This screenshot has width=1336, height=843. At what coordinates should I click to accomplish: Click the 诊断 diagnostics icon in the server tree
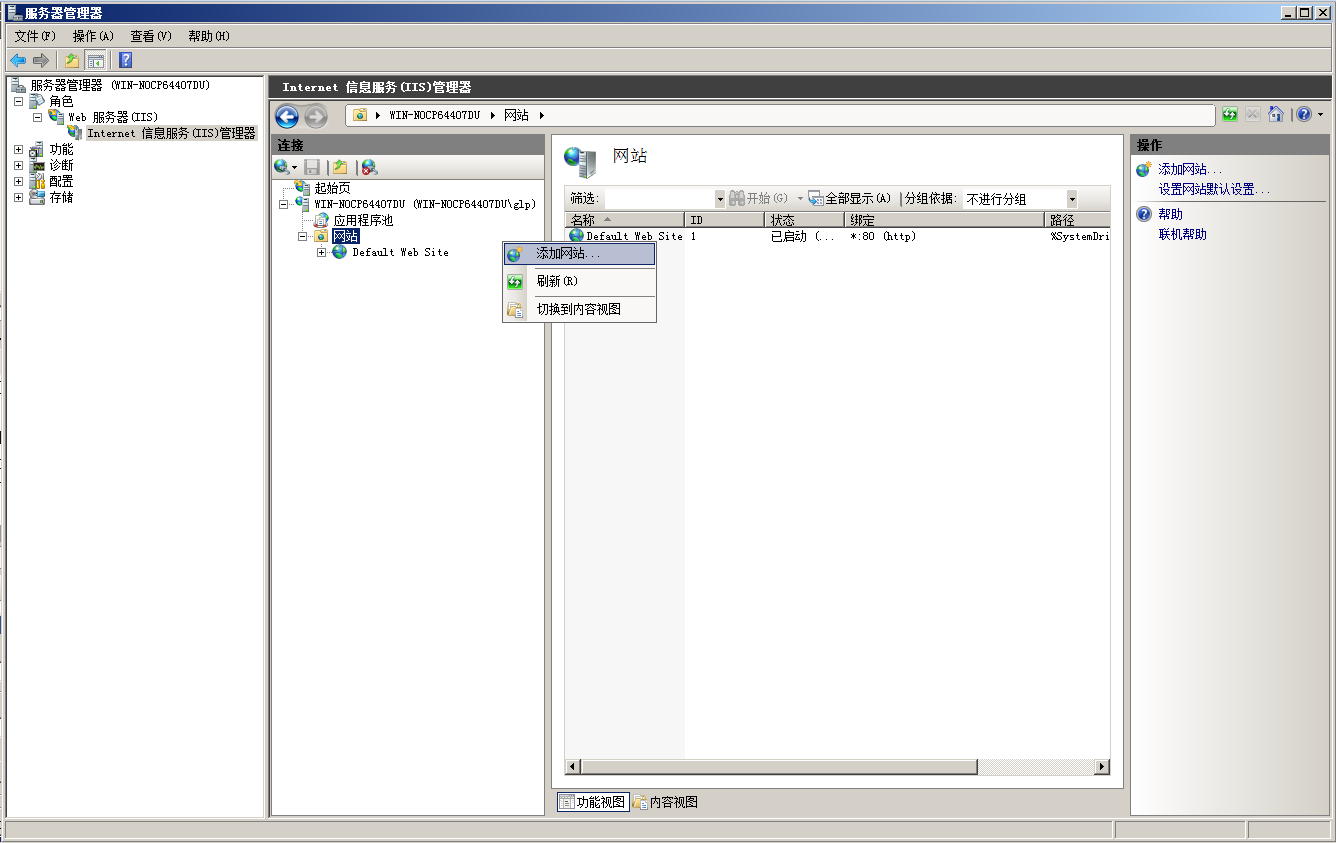37,165
